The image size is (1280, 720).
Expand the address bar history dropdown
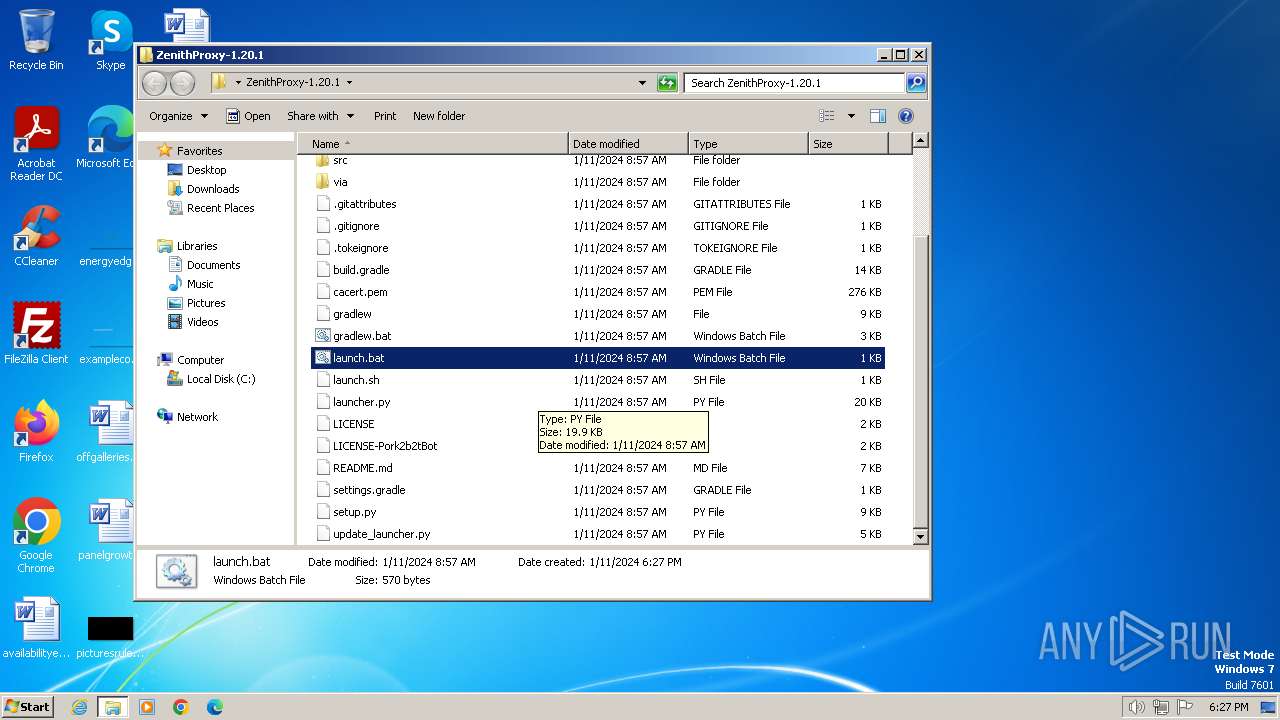coord(642,83)
